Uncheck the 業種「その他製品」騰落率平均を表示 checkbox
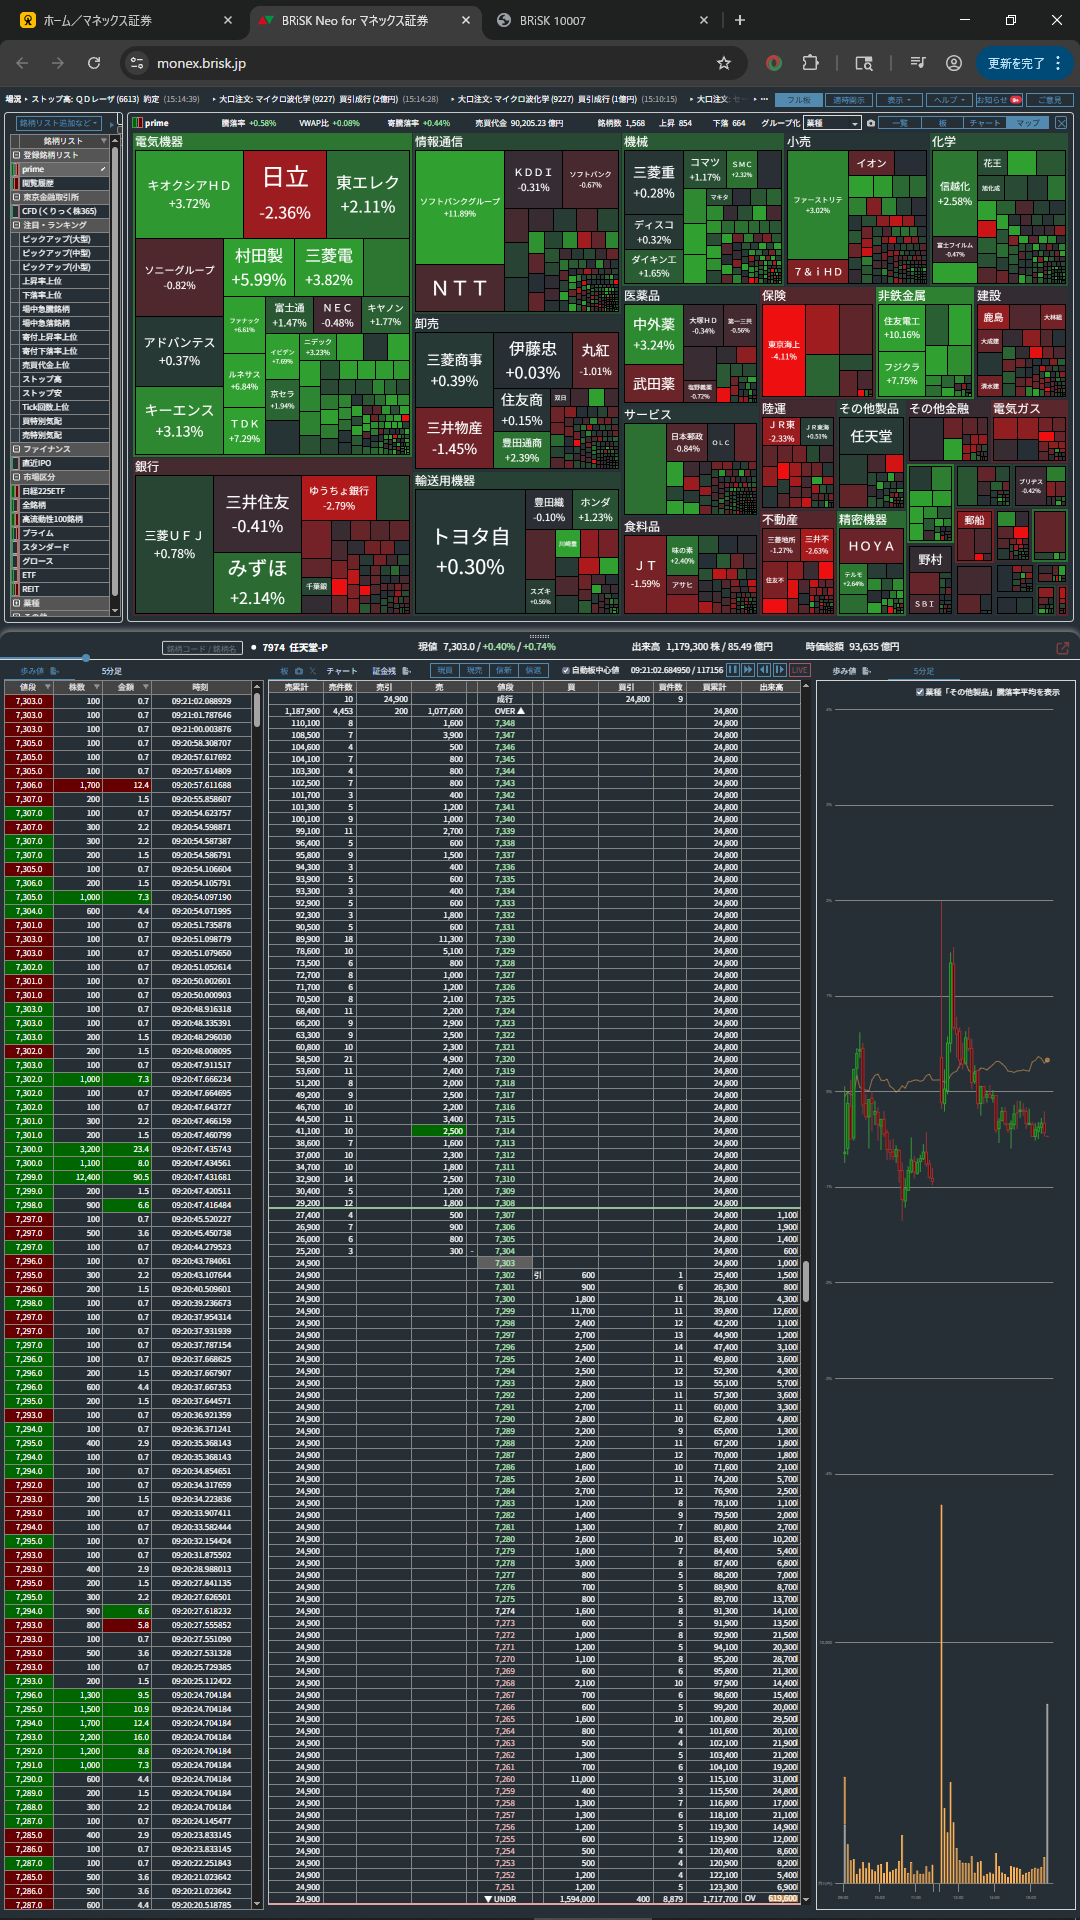Viewport: 1080px width, 1920px height. point(920,692)
